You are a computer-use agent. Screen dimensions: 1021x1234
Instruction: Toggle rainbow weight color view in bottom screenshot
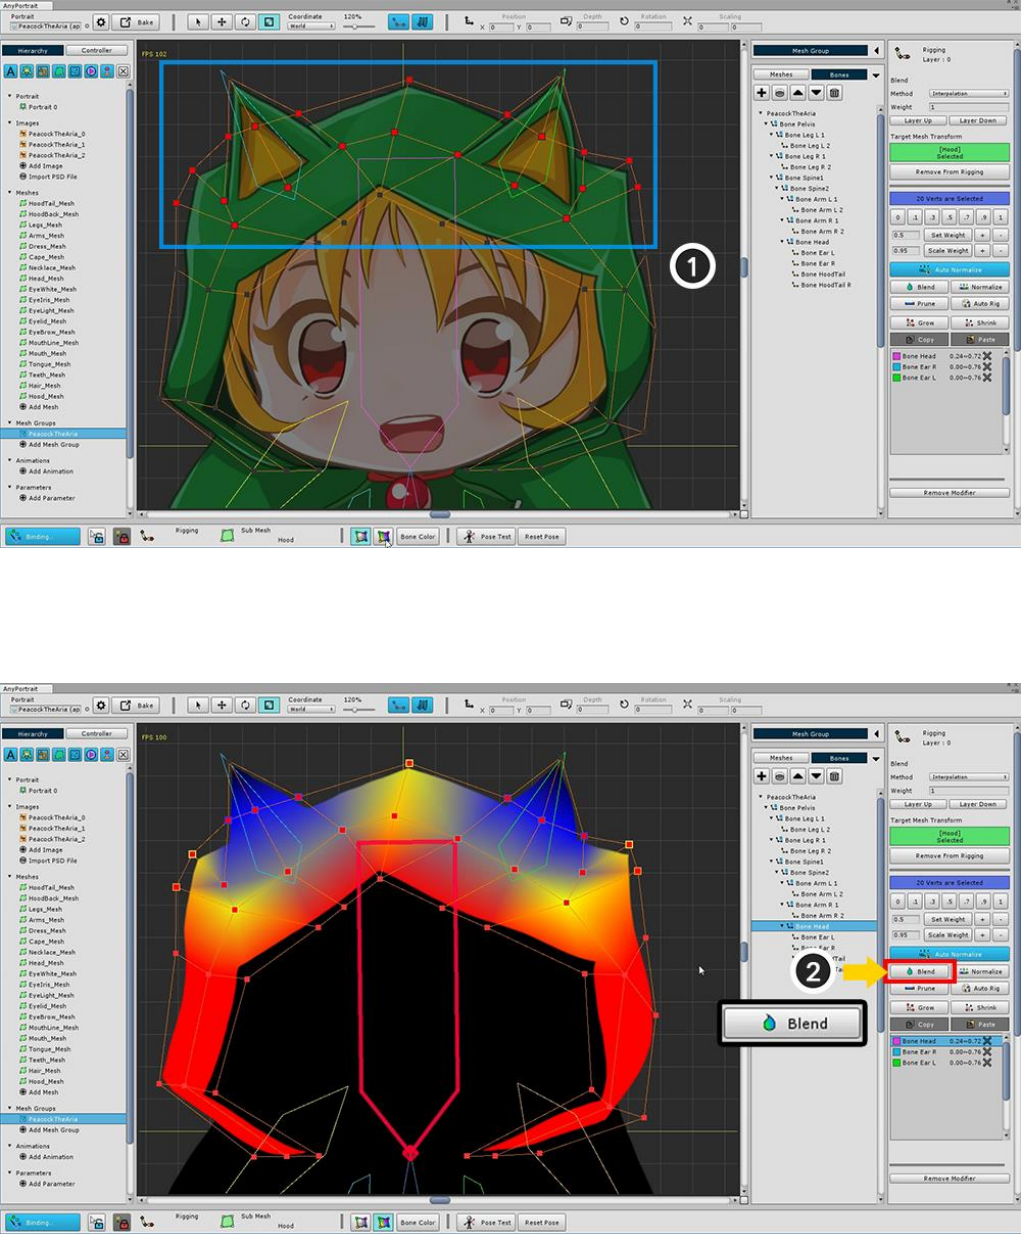[384, 1222]
